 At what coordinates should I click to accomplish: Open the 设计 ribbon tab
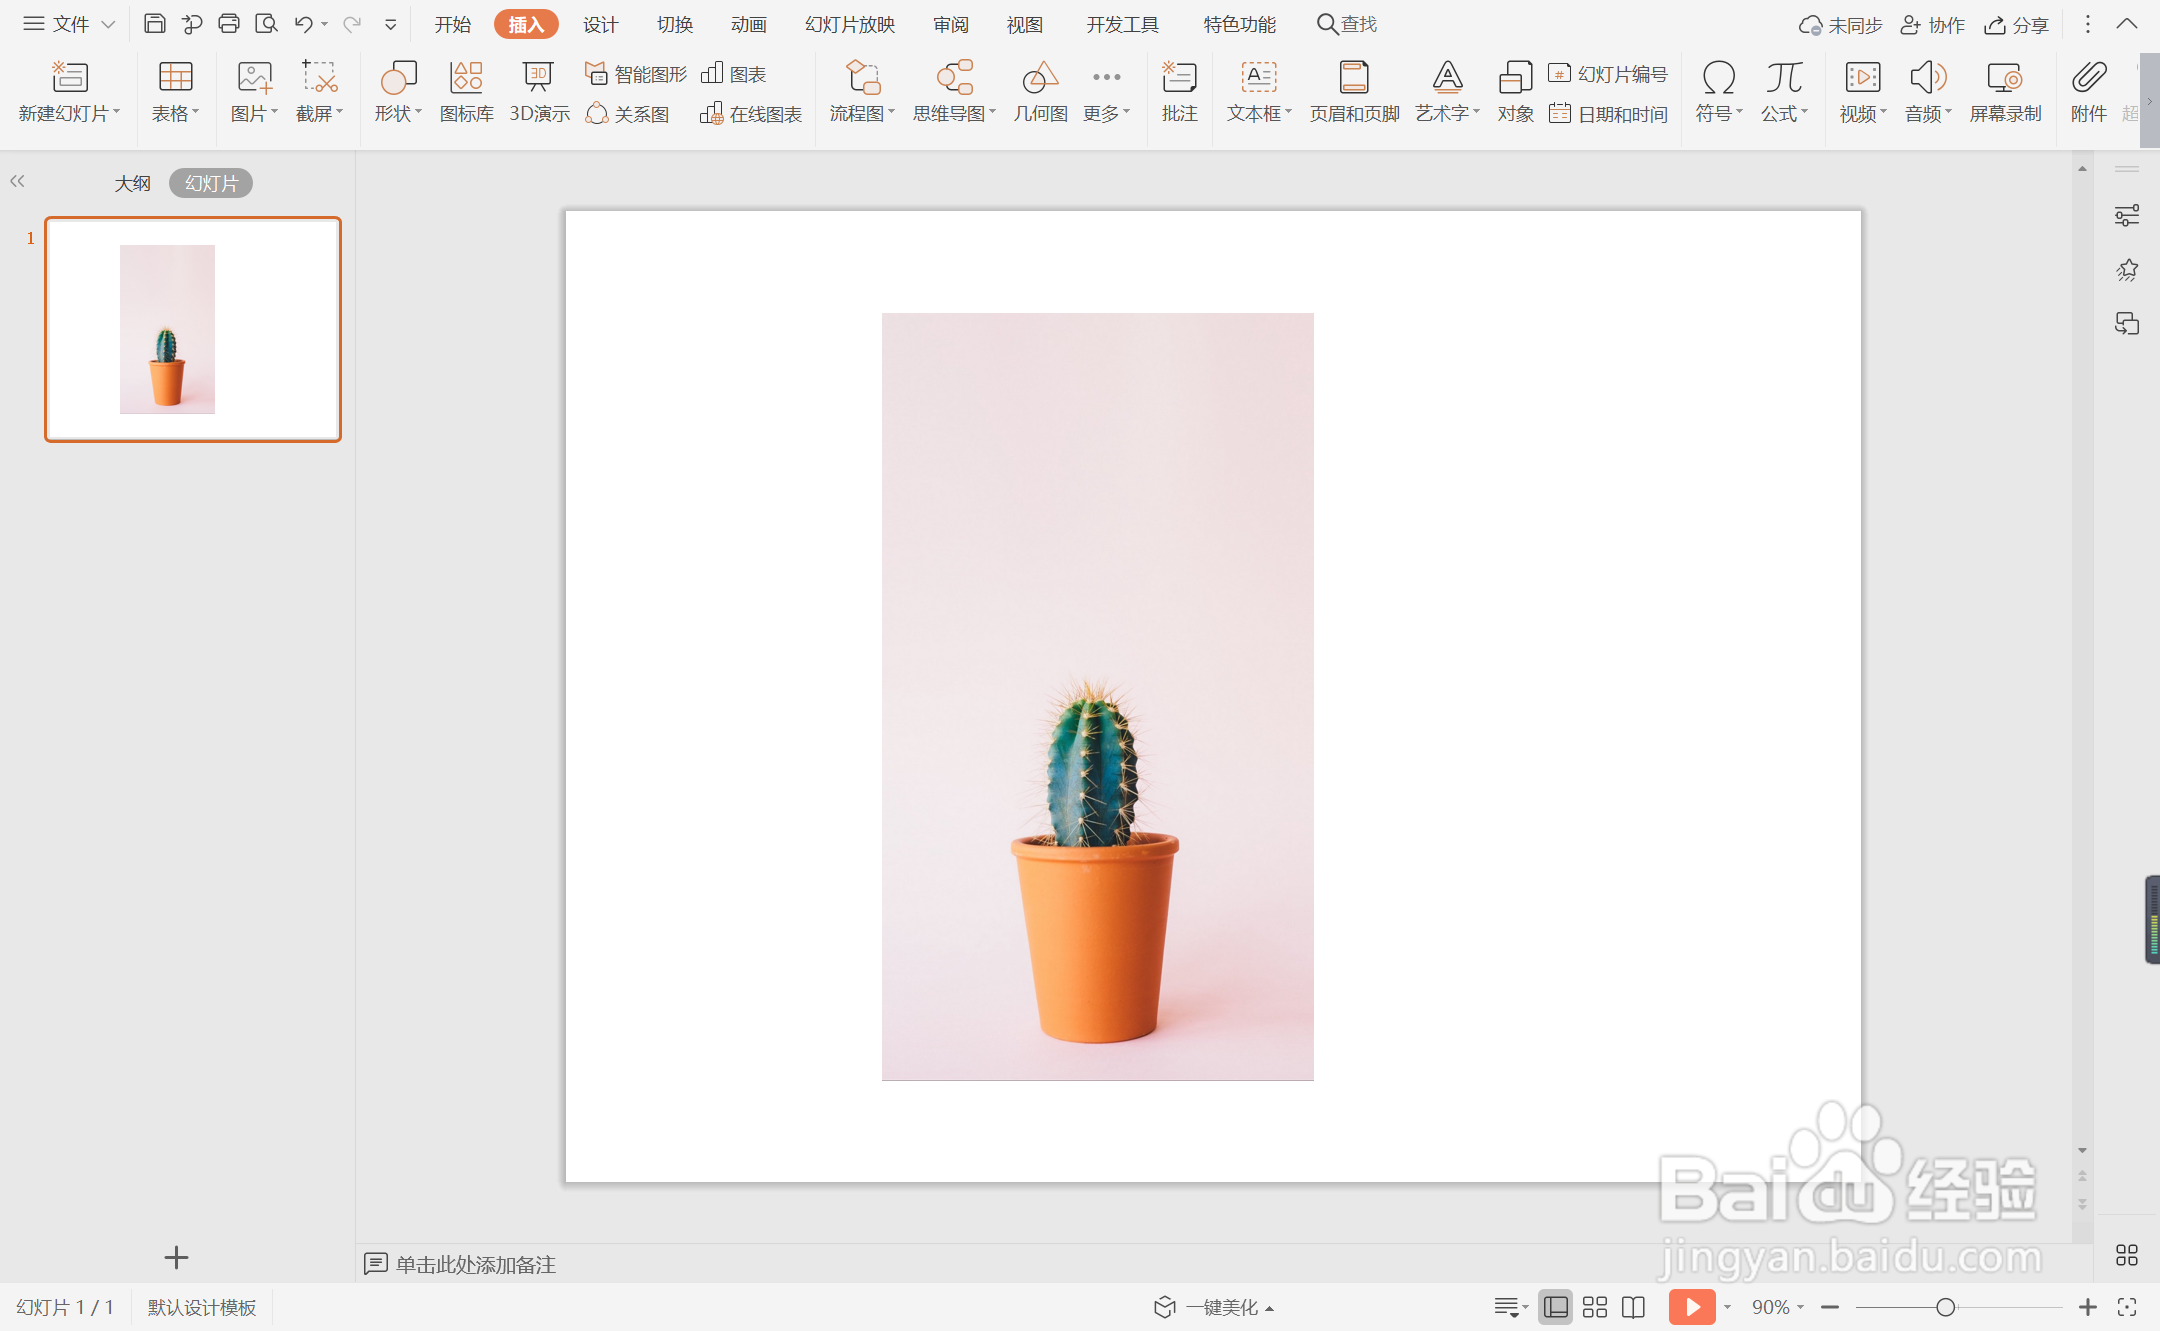[x=600, y=24]
